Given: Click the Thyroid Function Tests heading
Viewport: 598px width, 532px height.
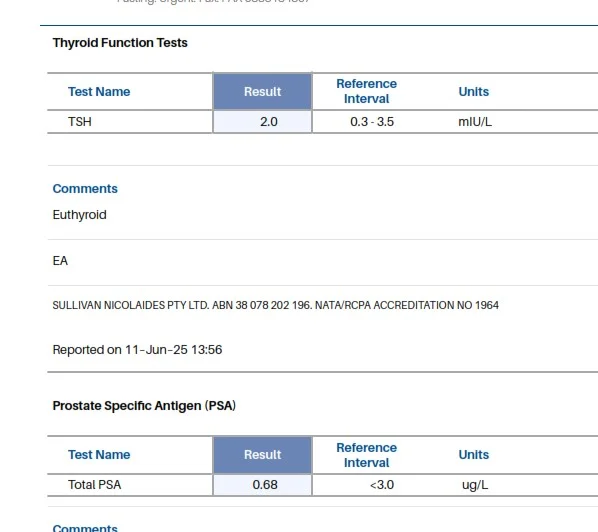Looking at the screenshot, I should 120,43.
